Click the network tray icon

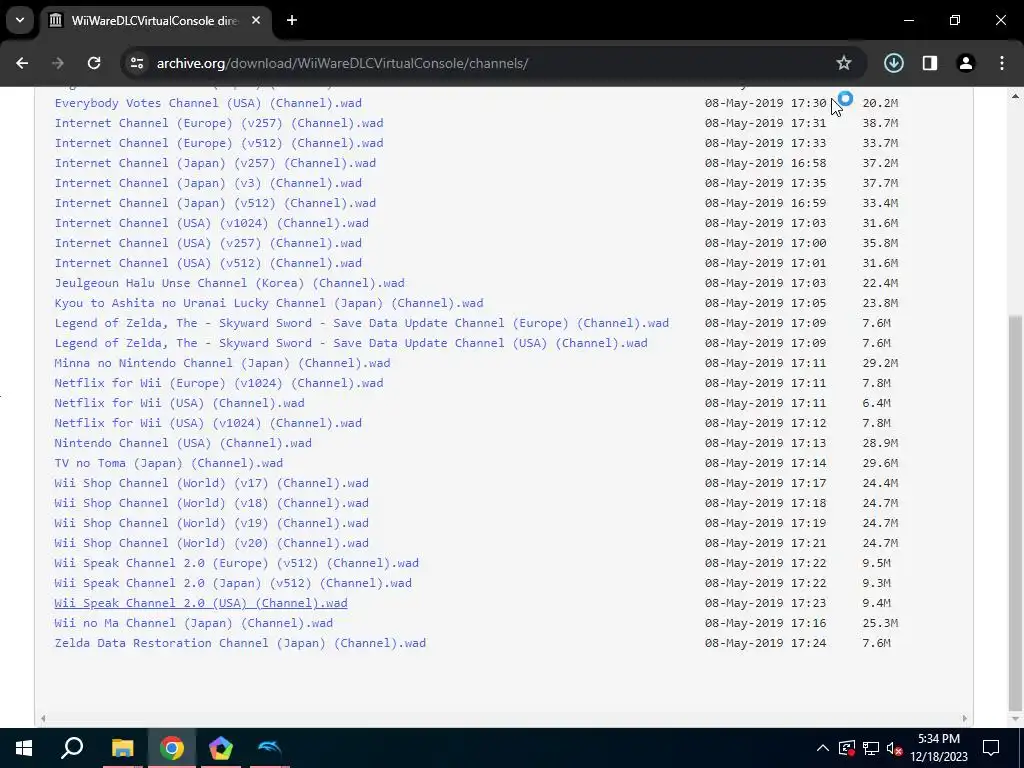871,748
